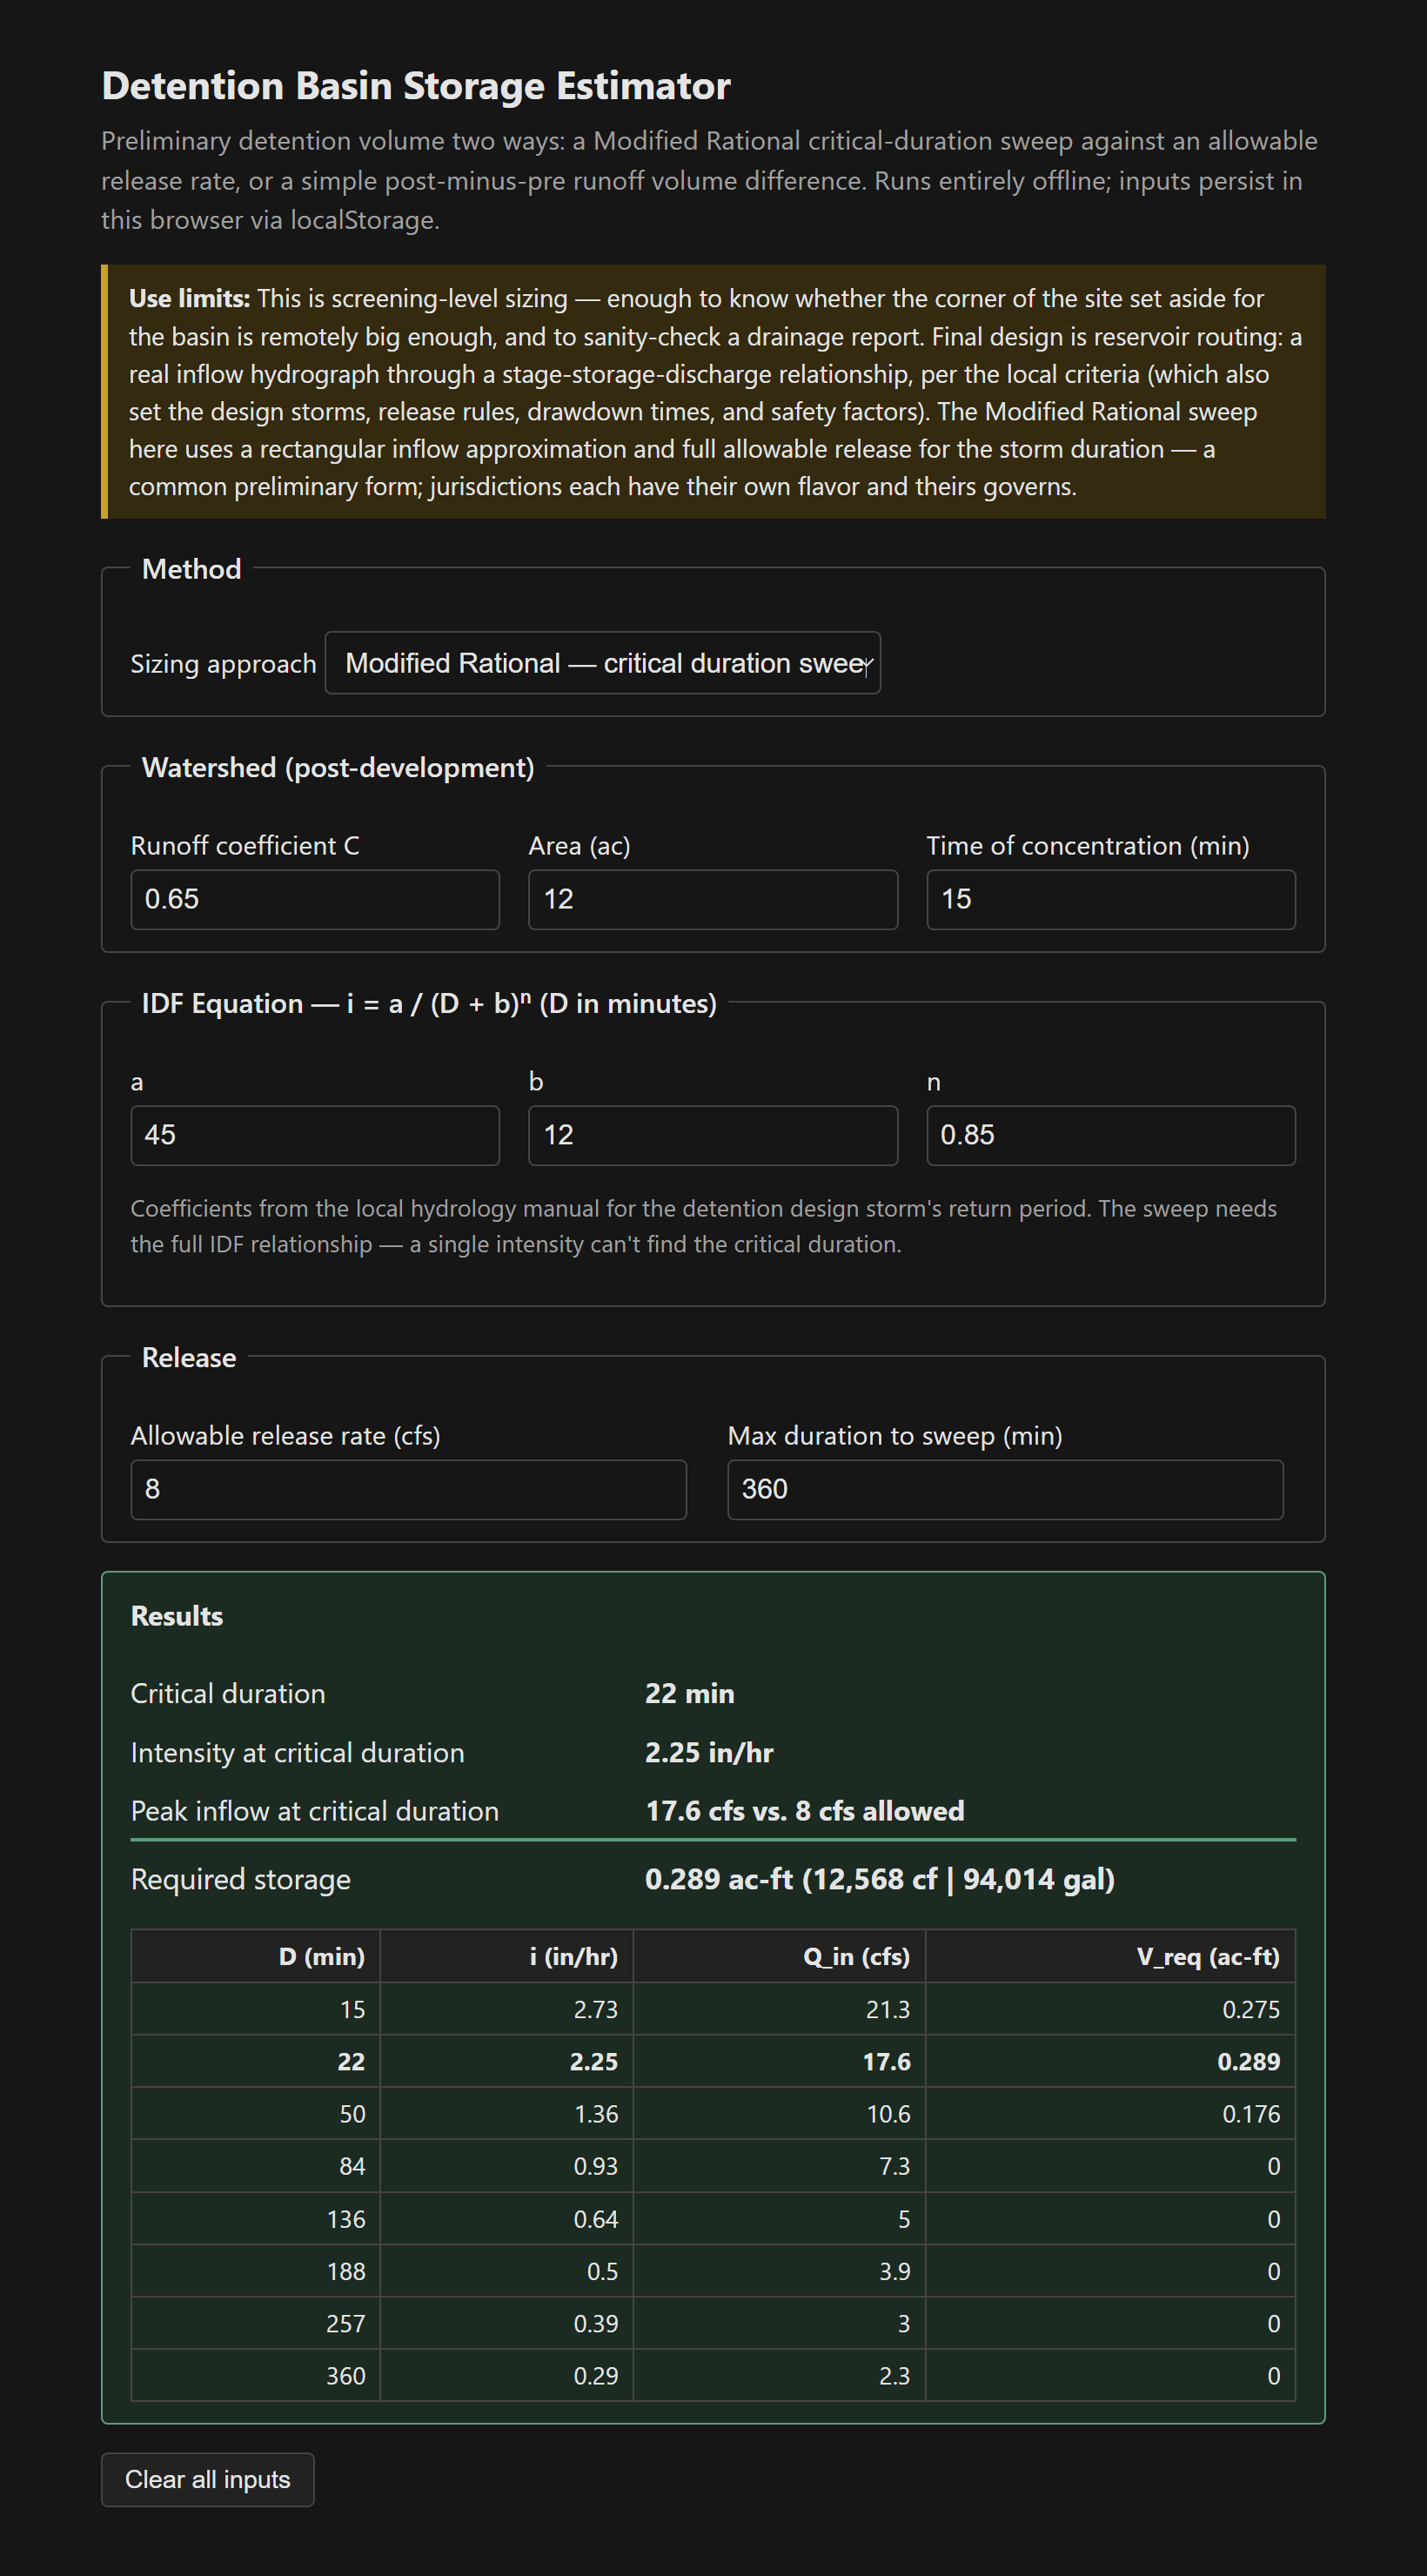Click the D (min) column header
Image resolution: width=1427 pixels, height=2576 pixels.
click(x=256, y=1956)
